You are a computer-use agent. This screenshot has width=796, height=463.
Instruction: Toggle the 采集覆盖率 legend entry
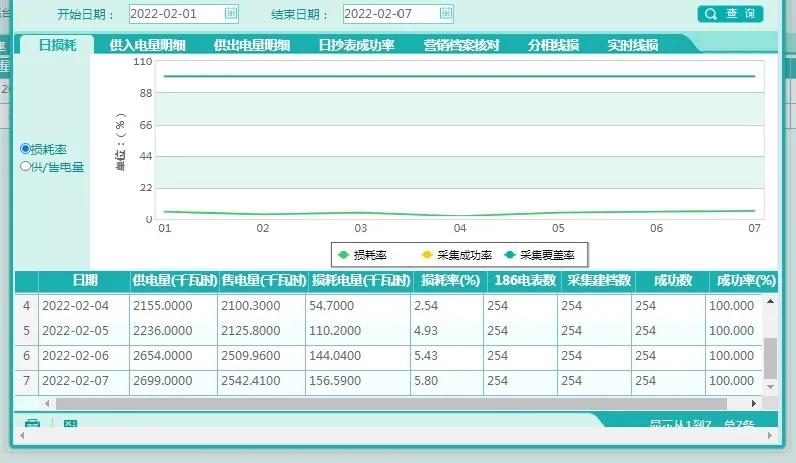(x=540, y=255)
